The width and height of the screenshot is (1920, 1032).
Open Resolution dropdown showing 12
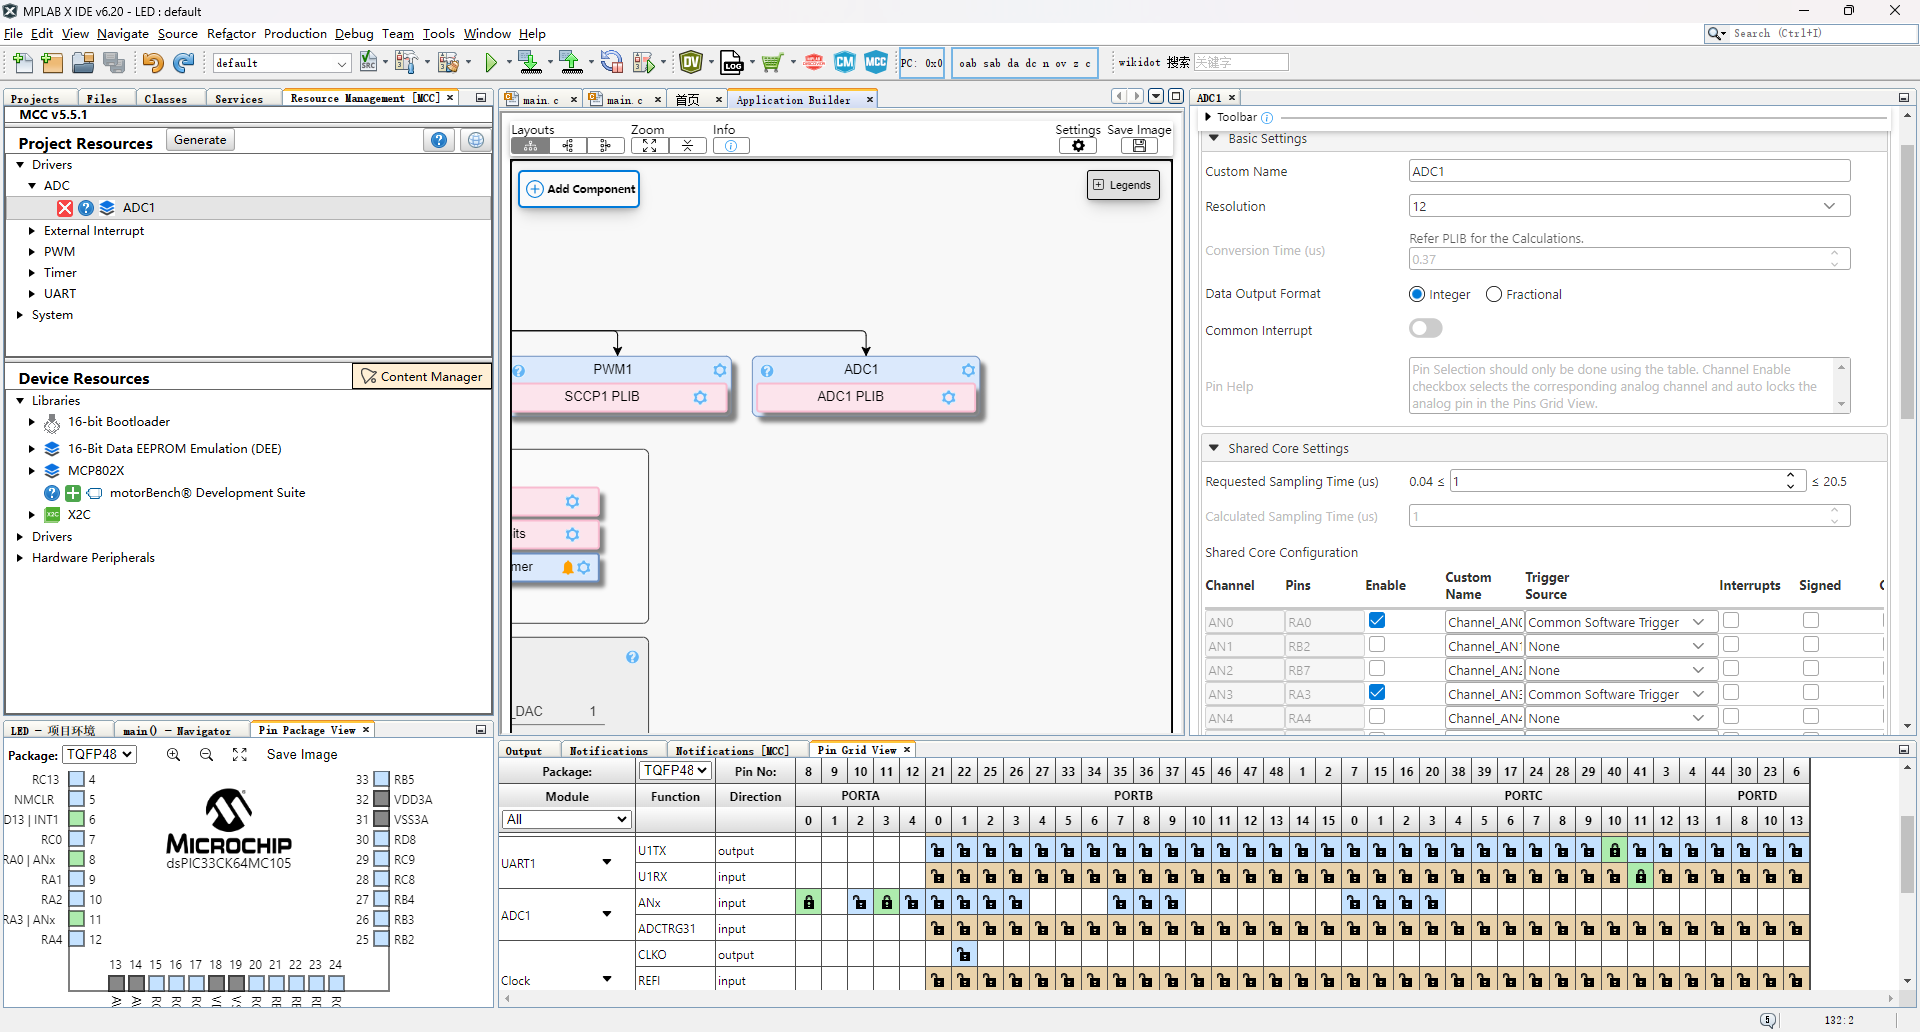[1629, 206]
